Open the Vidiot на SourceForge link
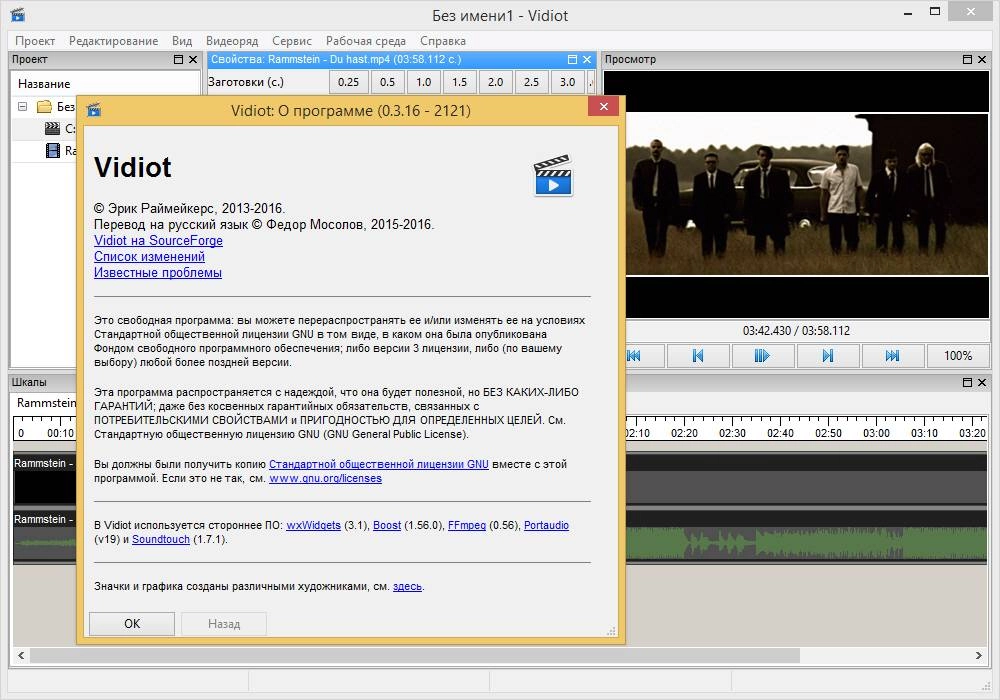The image size is (1000, 700). point(158,240)
